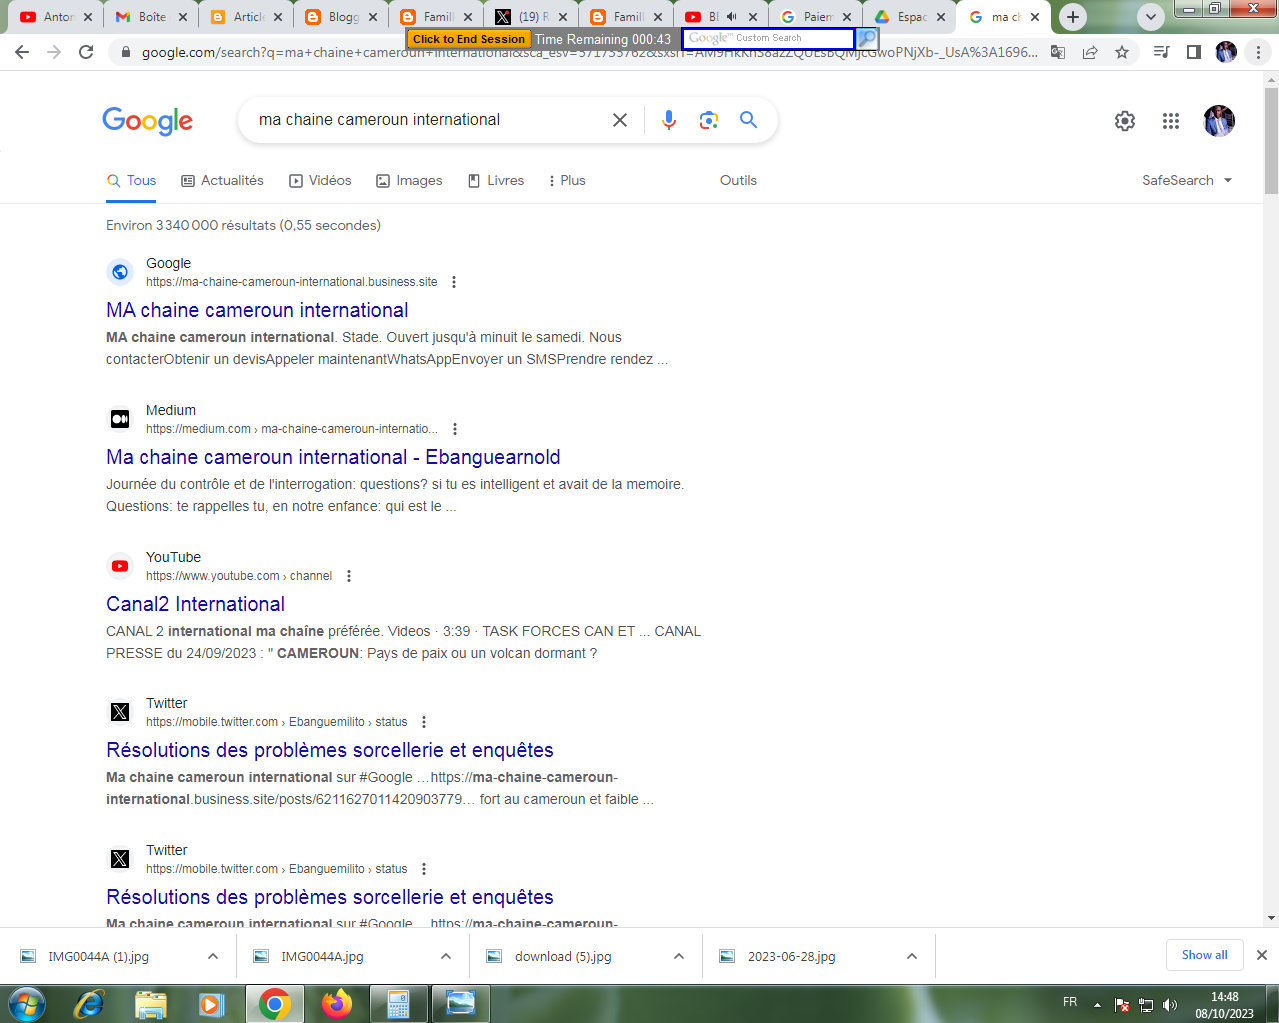Screen dimensions: 1279x1023
Task: Clear the search box with X
Action: click(x=620, y=120)
